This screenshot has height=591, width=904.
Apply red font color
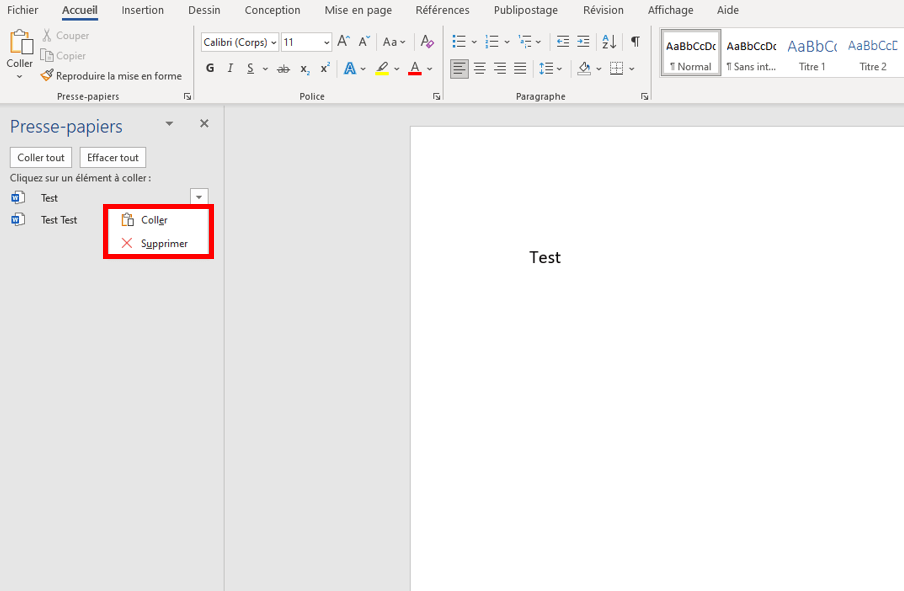point(415,69)
